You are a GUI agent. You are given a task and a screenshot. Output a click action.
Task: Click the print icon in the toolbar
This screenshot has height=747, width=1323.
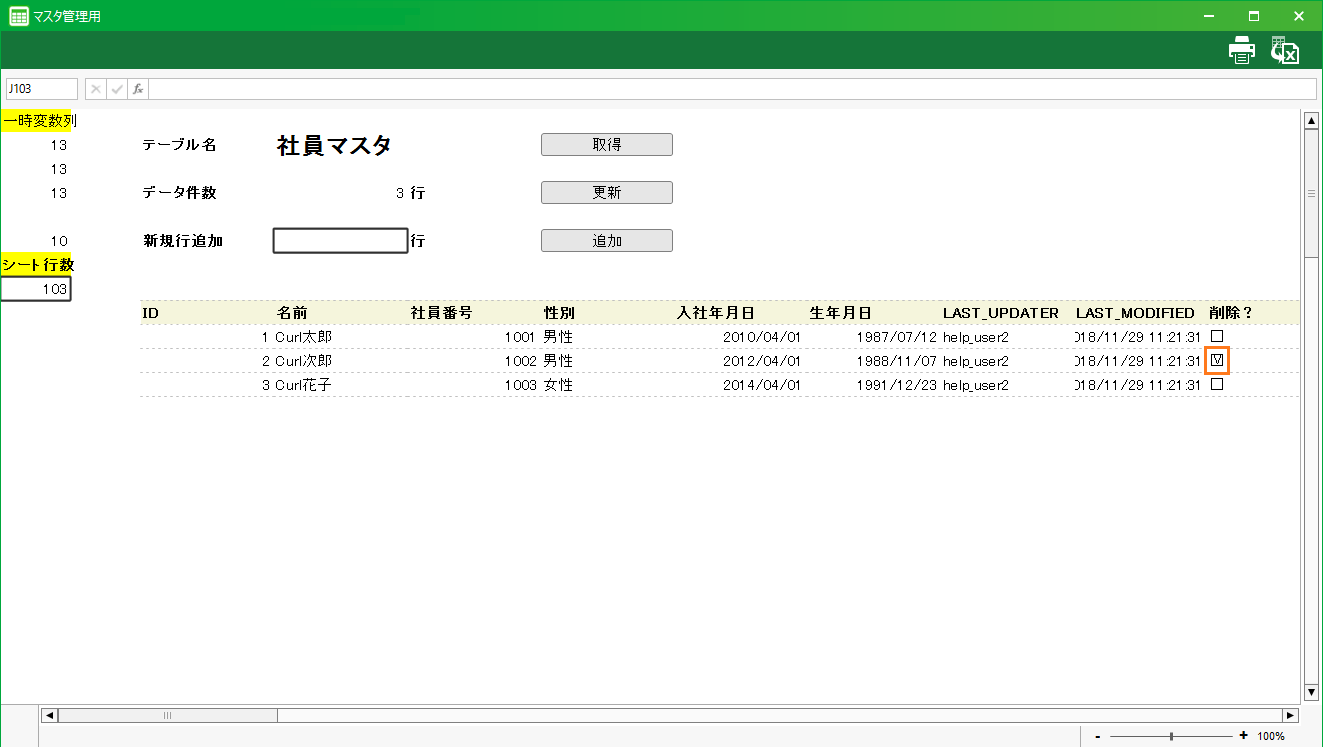pyautogui.click(x=1241, y=50)
